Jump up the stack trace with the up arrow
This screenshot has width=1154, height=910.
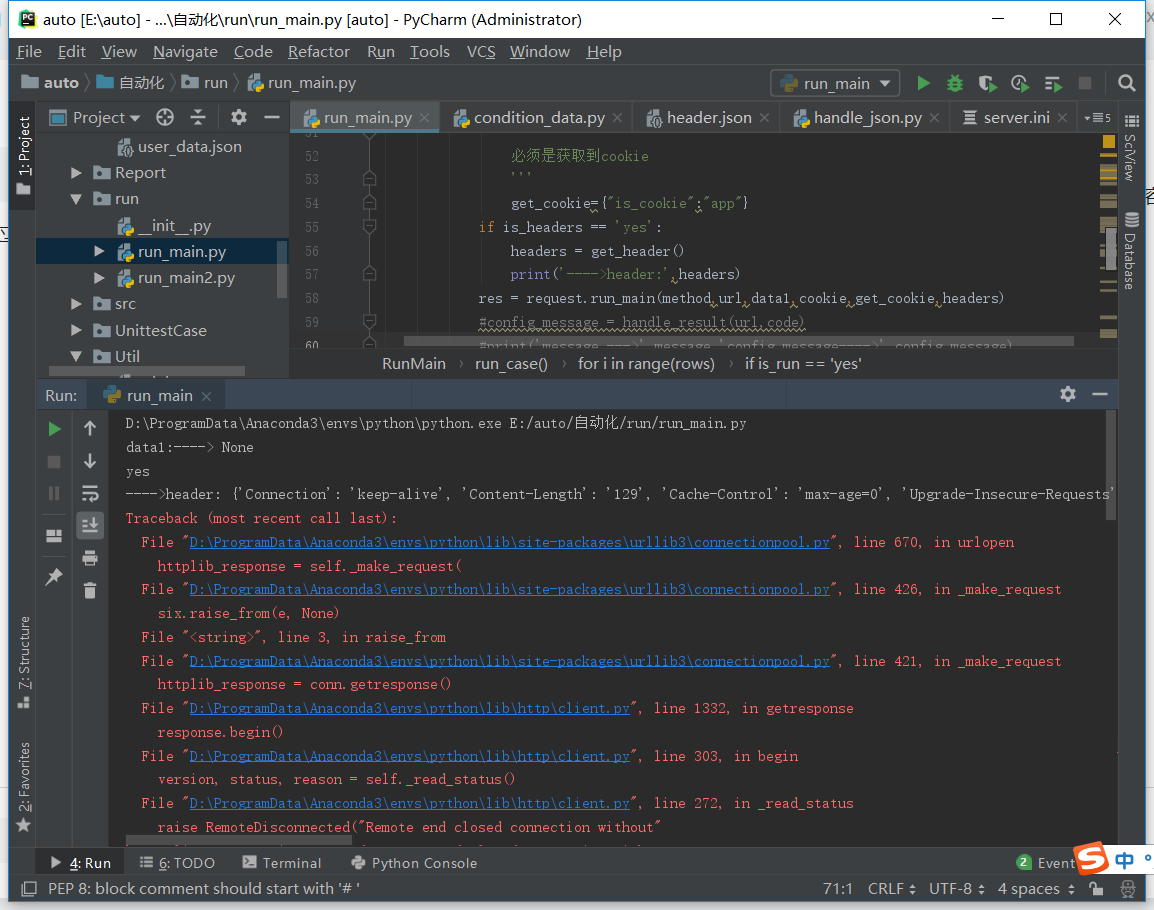(90, 428)
